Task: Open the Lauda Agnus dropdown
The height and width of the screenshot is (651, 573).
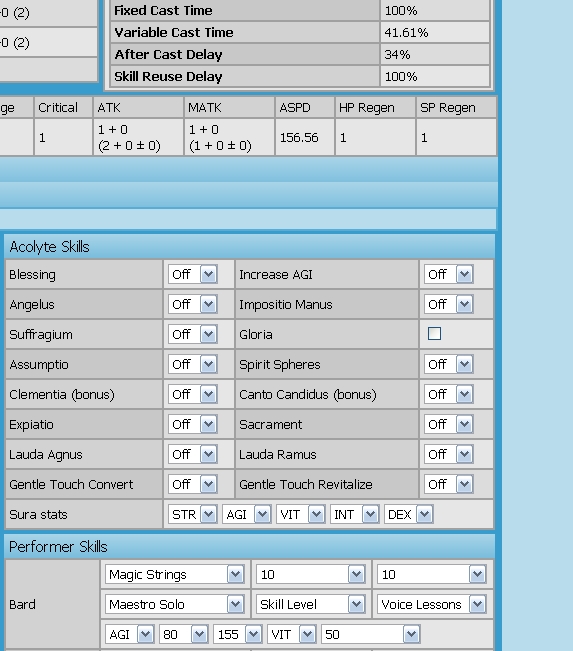Action: point(193,454)
